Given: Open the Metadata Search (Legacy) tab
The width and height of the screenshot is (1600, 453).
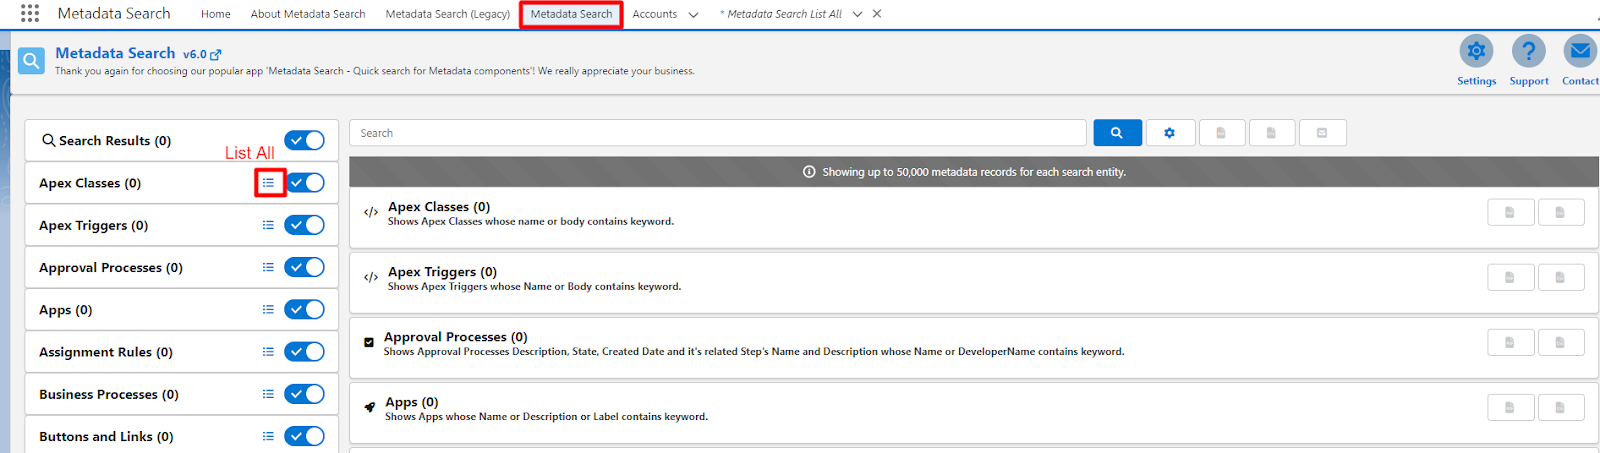Looking at the screenshot, I should (x=448, y=14).
